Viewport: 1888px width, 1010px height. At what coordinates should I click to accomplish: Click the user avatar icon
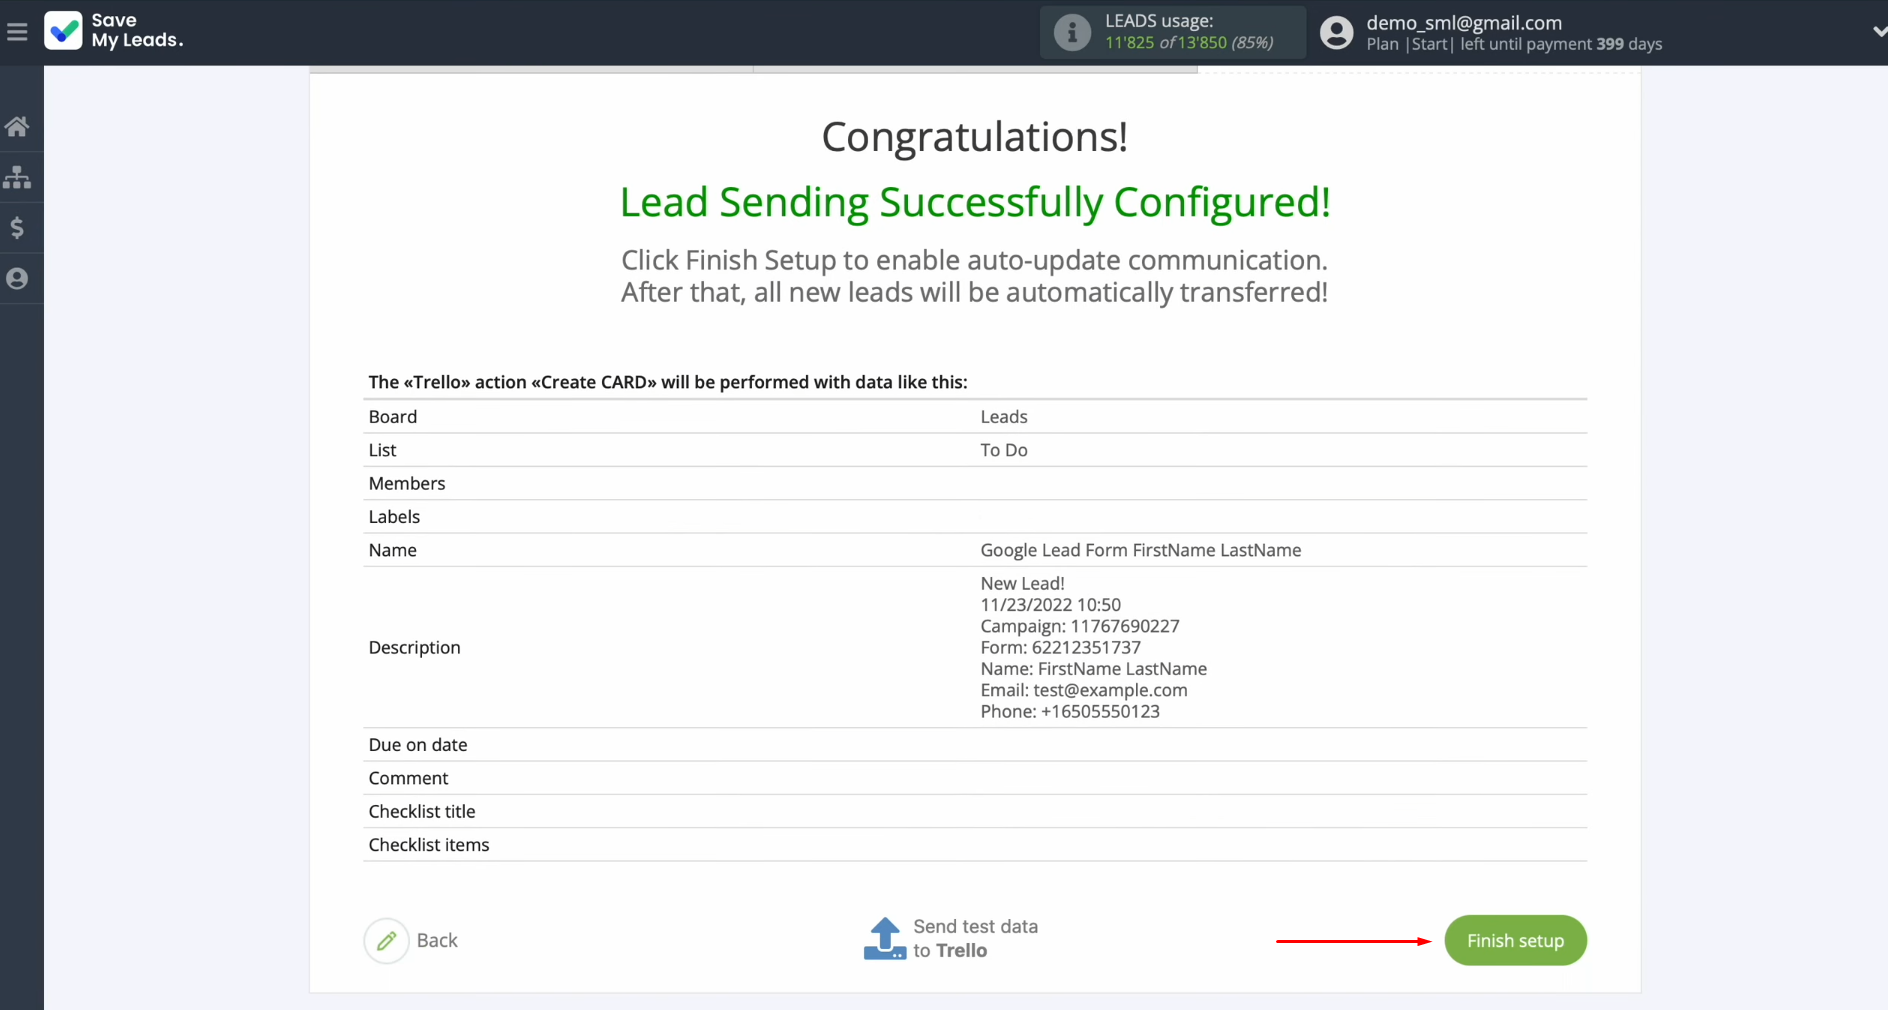click(1337, 33)
